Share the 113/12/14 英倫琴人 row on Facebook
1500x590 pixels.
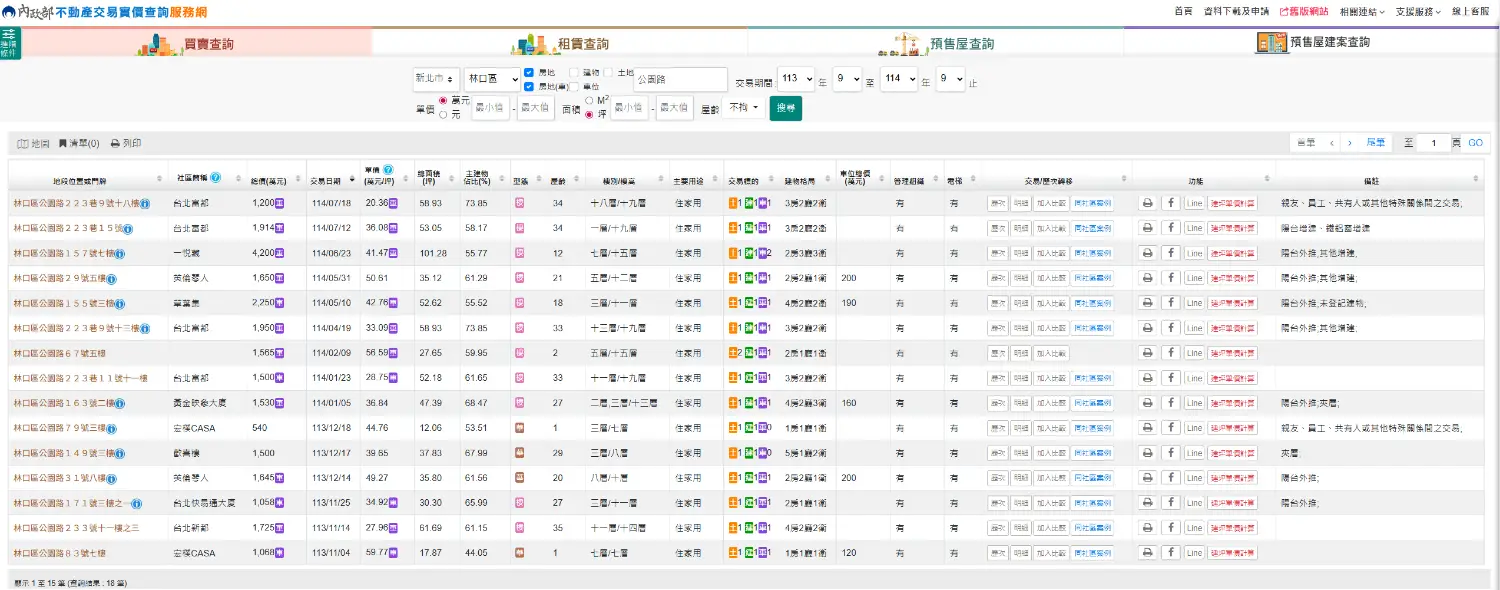pos(1170,478)
